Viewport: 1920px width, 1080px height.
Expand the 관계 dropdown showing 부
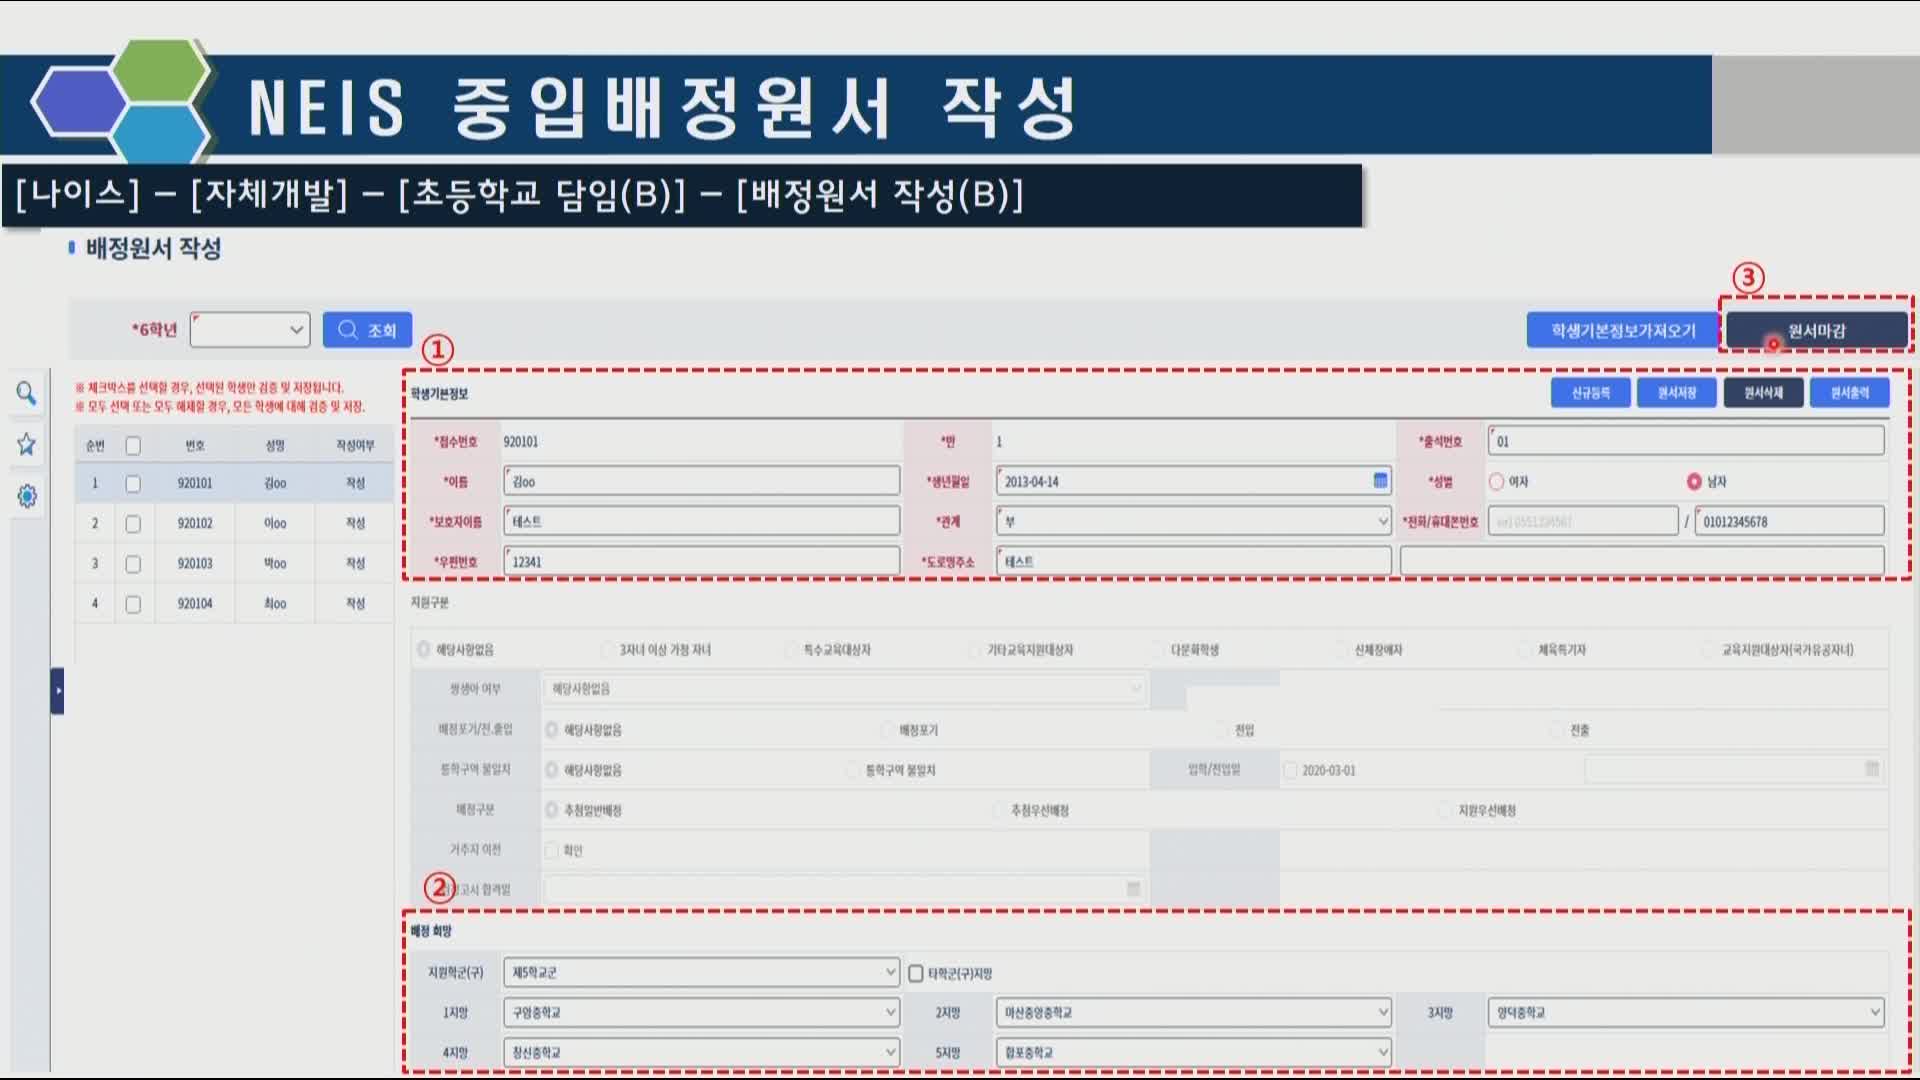click(1193, 521)
